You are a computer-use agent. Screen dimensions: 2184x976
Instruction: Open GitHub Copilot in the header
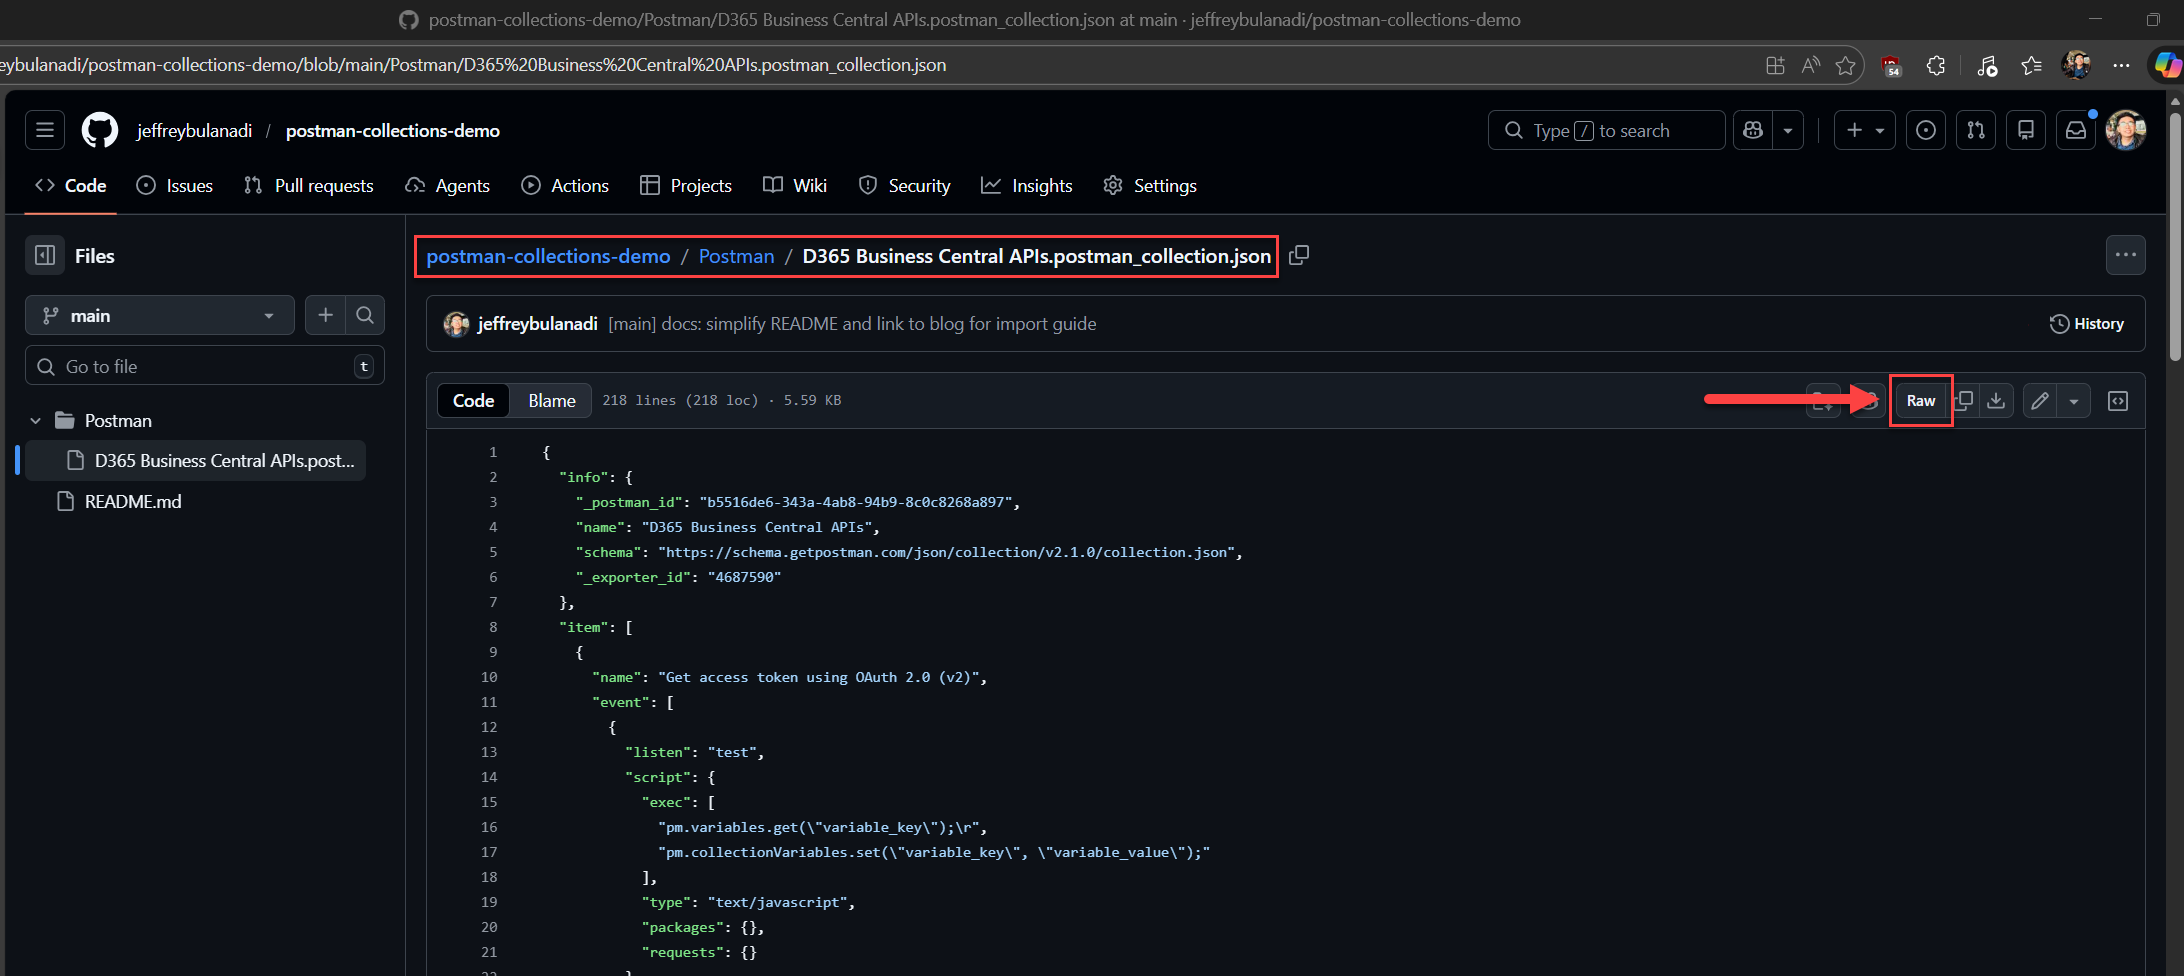1752,130
